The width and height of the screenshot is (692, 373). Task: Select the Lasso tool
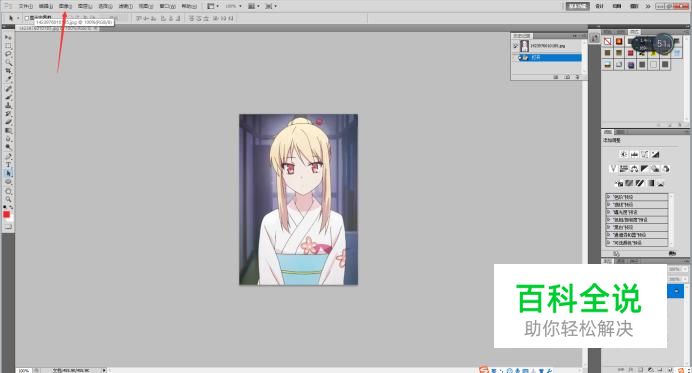[8, 54]
